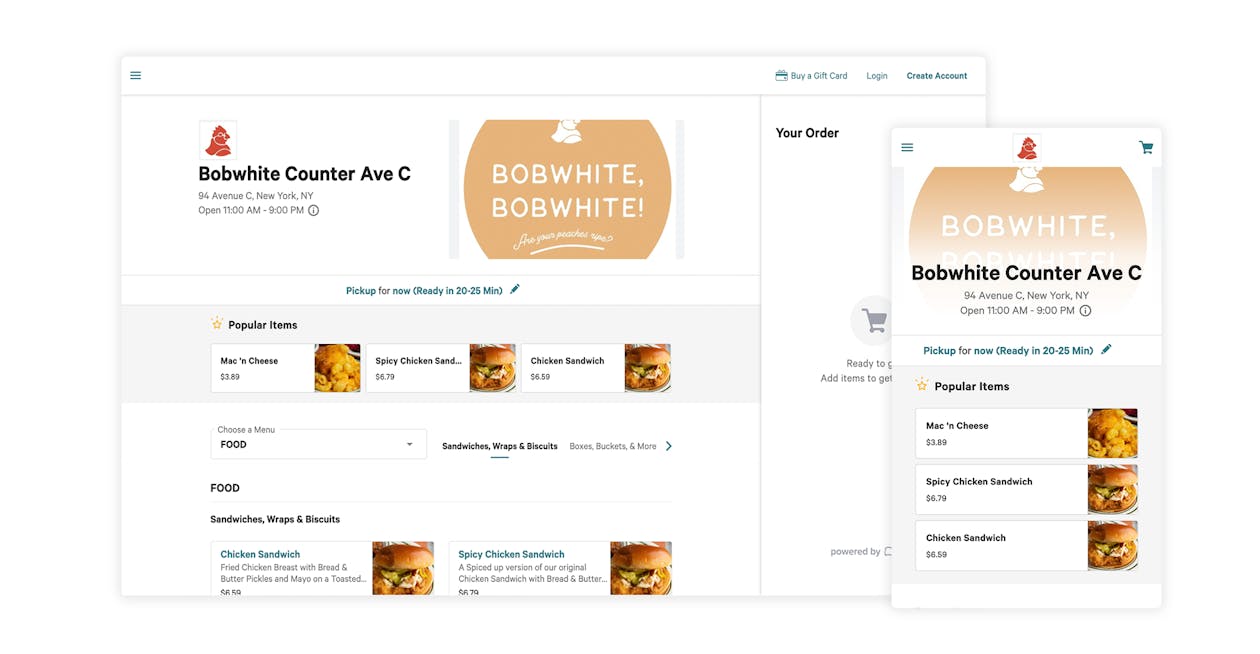The image size is (1260, 654).
Task: Click the Popular Items star icon on mobile
Action: click(x=922, y=384)
